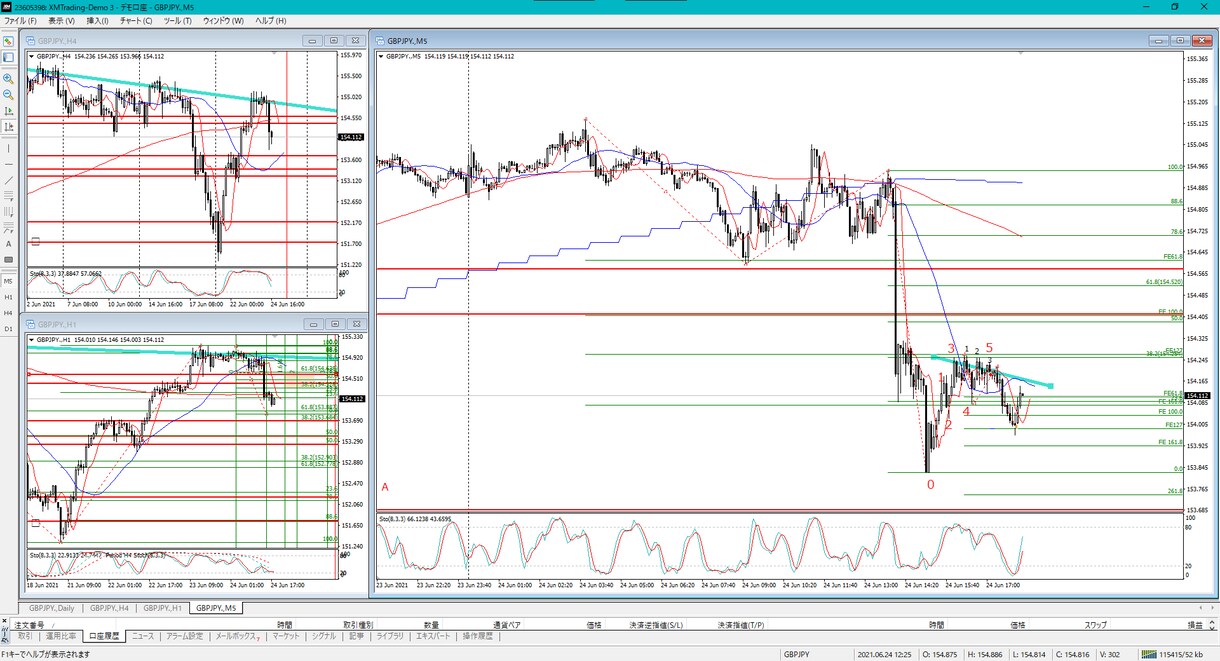1220x661 pixels.
Task: Click the zoom in magnifier icon
Action: [x=8, y=78]
